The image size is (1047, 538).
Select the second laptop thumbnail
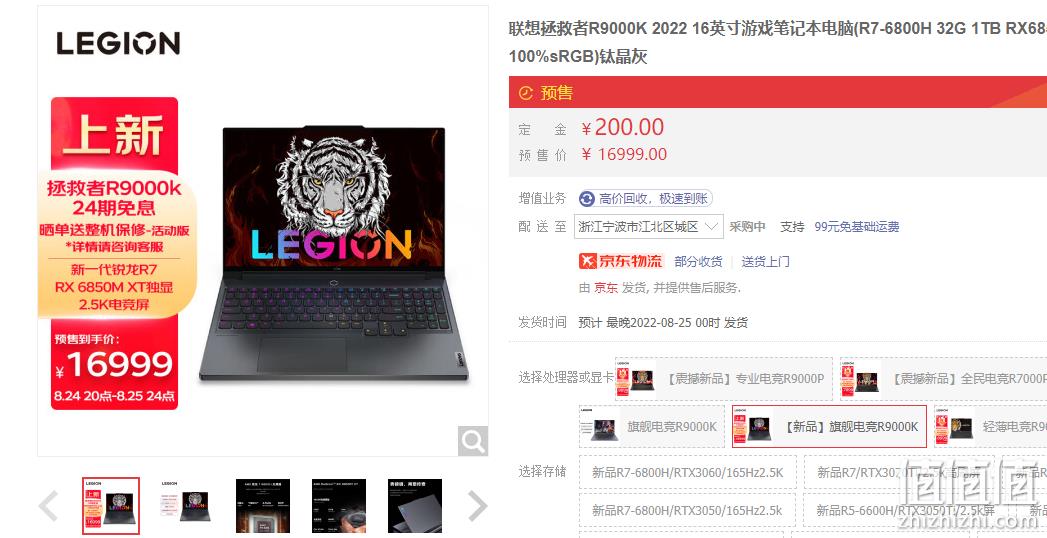coord(187,505)
